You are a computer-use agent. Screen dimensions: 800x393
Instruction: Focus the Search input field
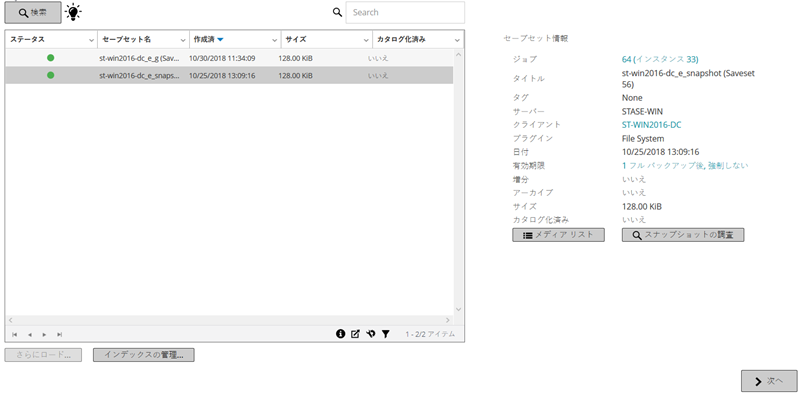[x=405, y=12]
